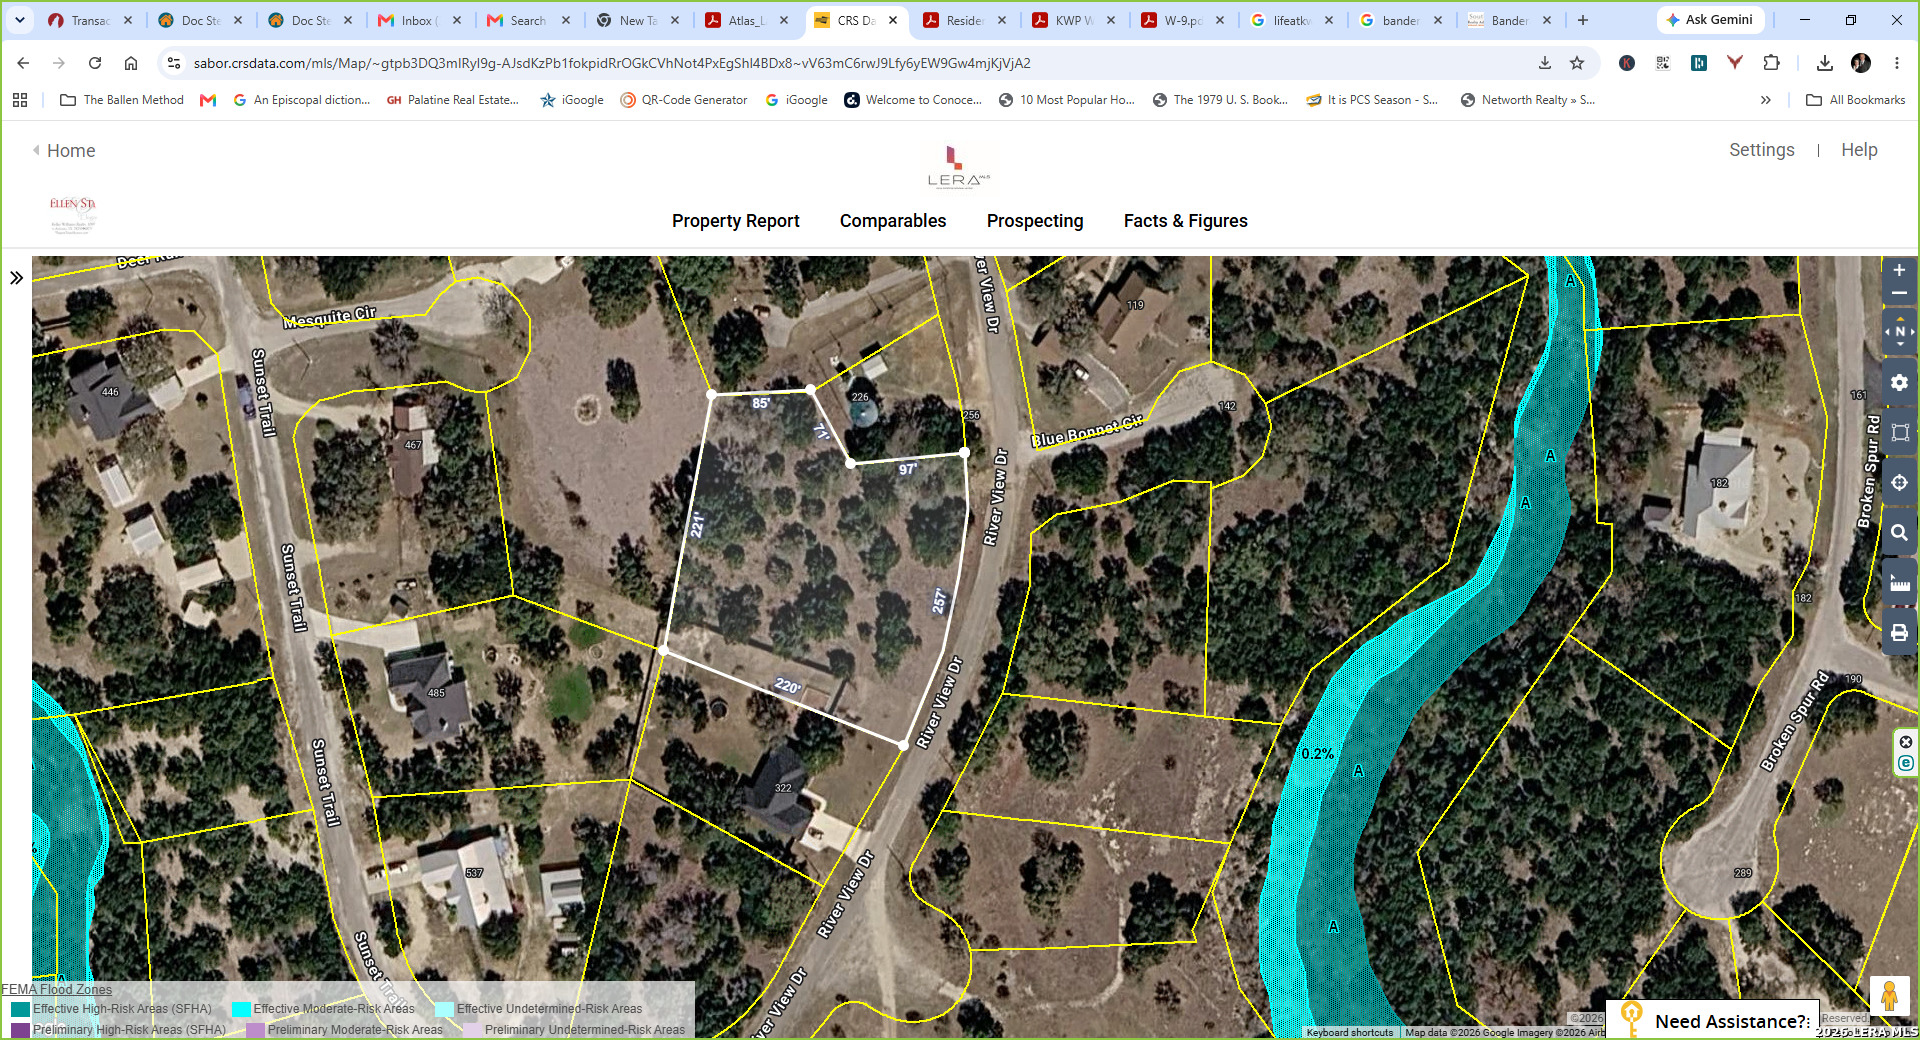The height and width of the screenshot is (1040, 1920).
Task: Go to Prospecting tab
Action: tap(1035, 221)
